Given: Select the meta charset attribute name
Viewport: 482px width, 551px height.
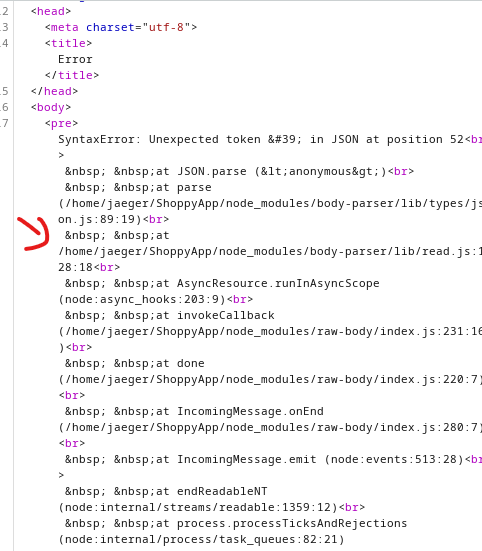Looking at the screenshot, I should (110, 27).
